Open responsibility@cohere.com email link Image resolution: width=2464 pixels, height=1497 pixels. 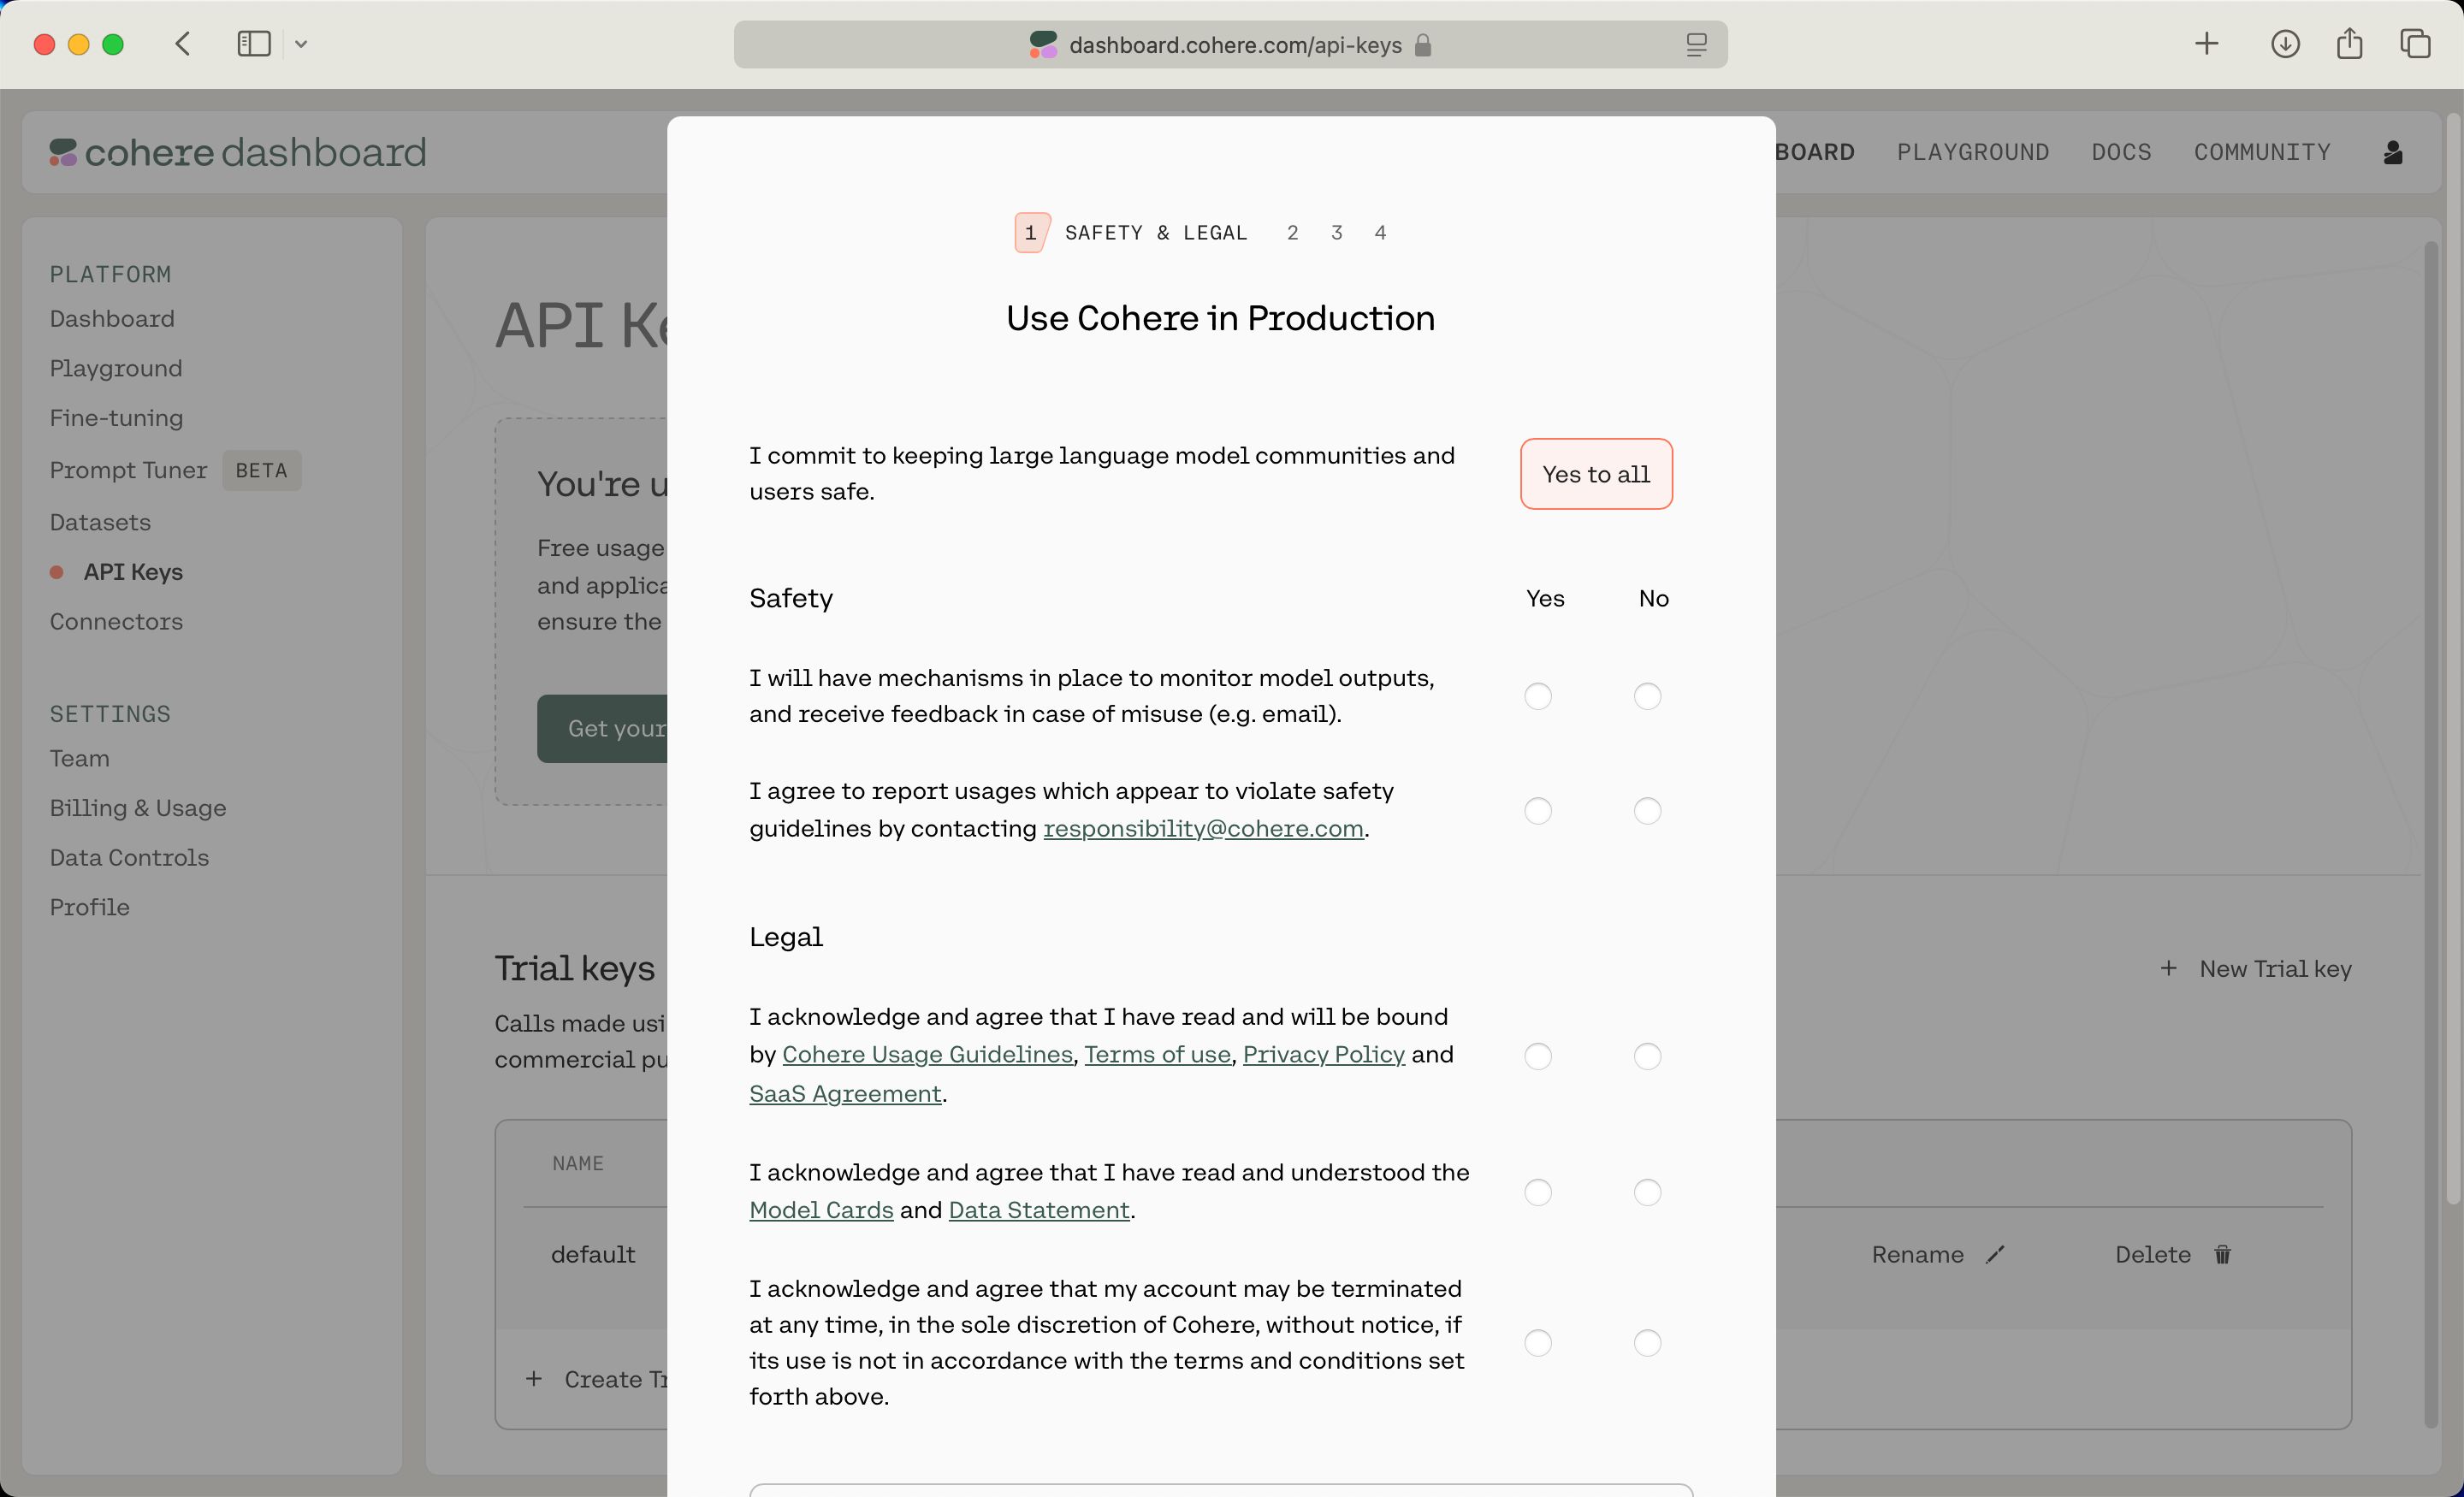(x=1202, y=827)
